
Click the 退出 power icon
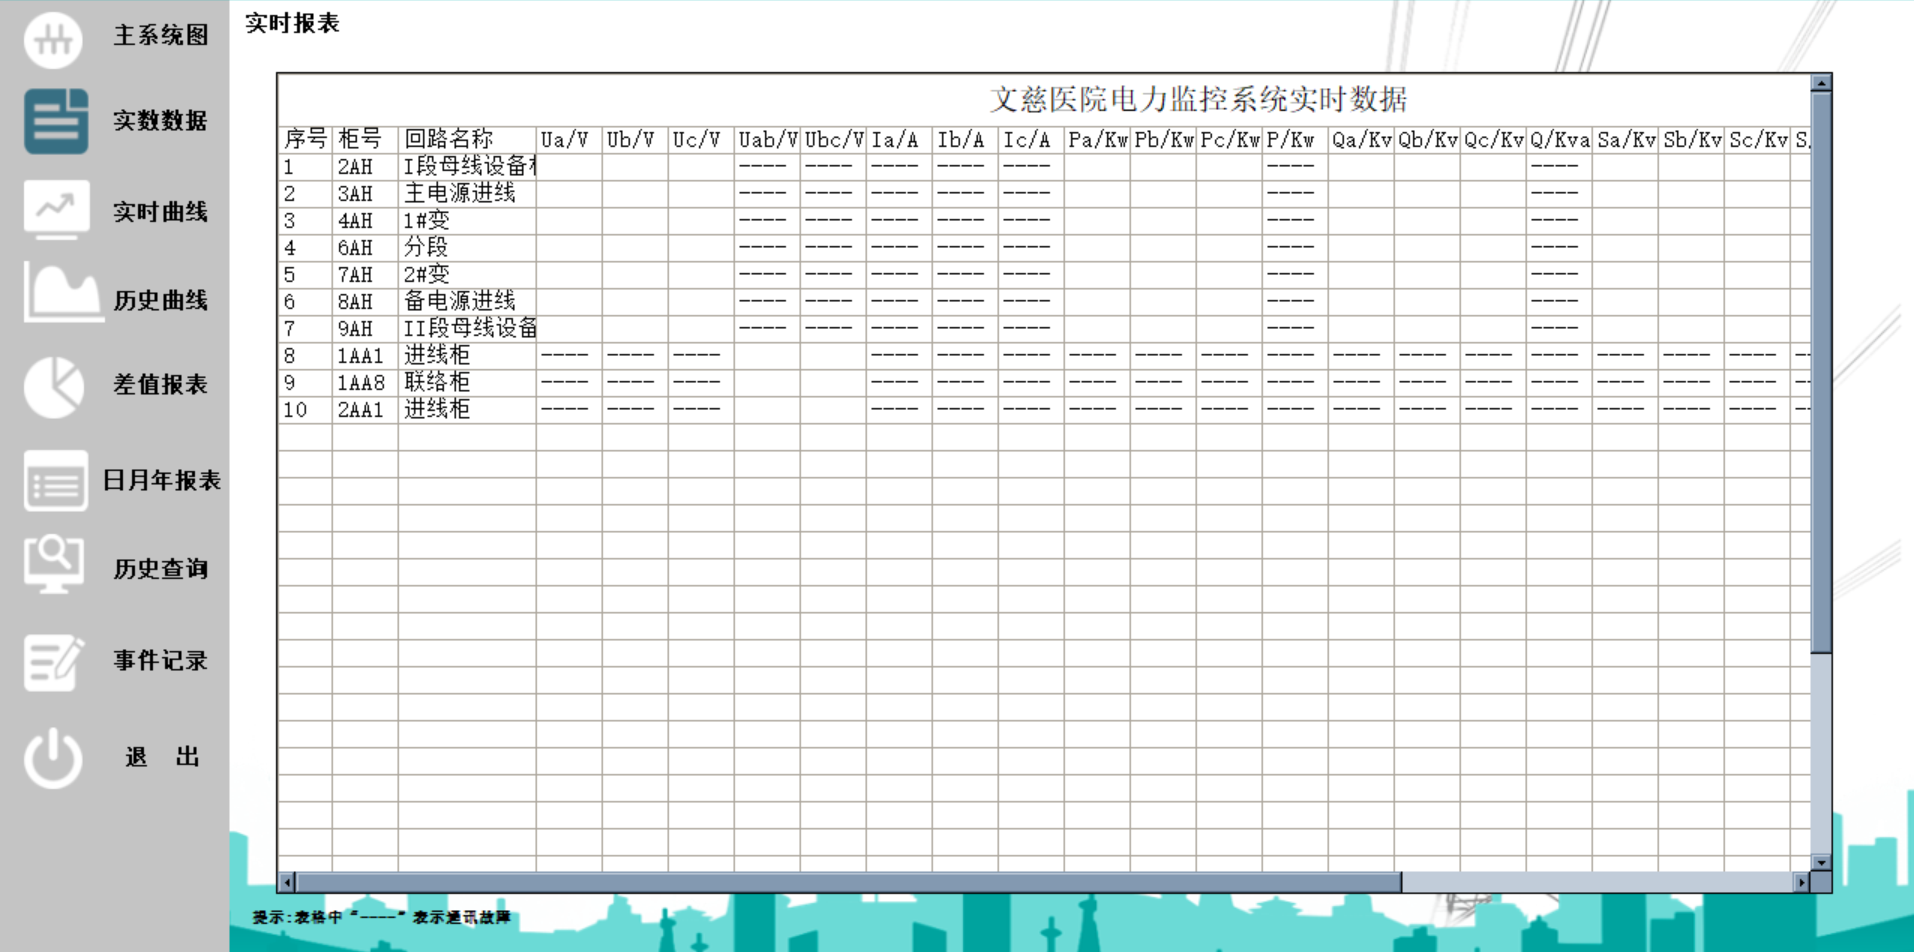tap(54, 756)
